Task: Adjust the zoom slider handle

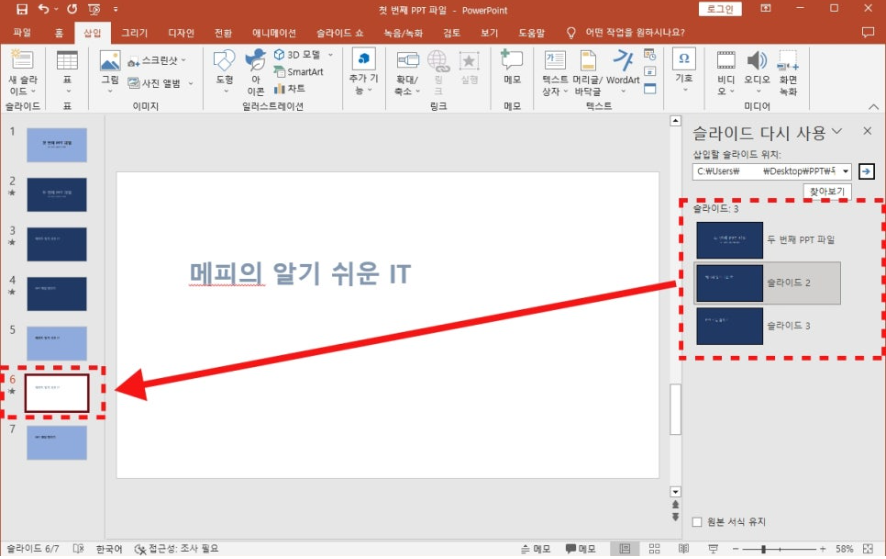Action: (x=763, y=549)
